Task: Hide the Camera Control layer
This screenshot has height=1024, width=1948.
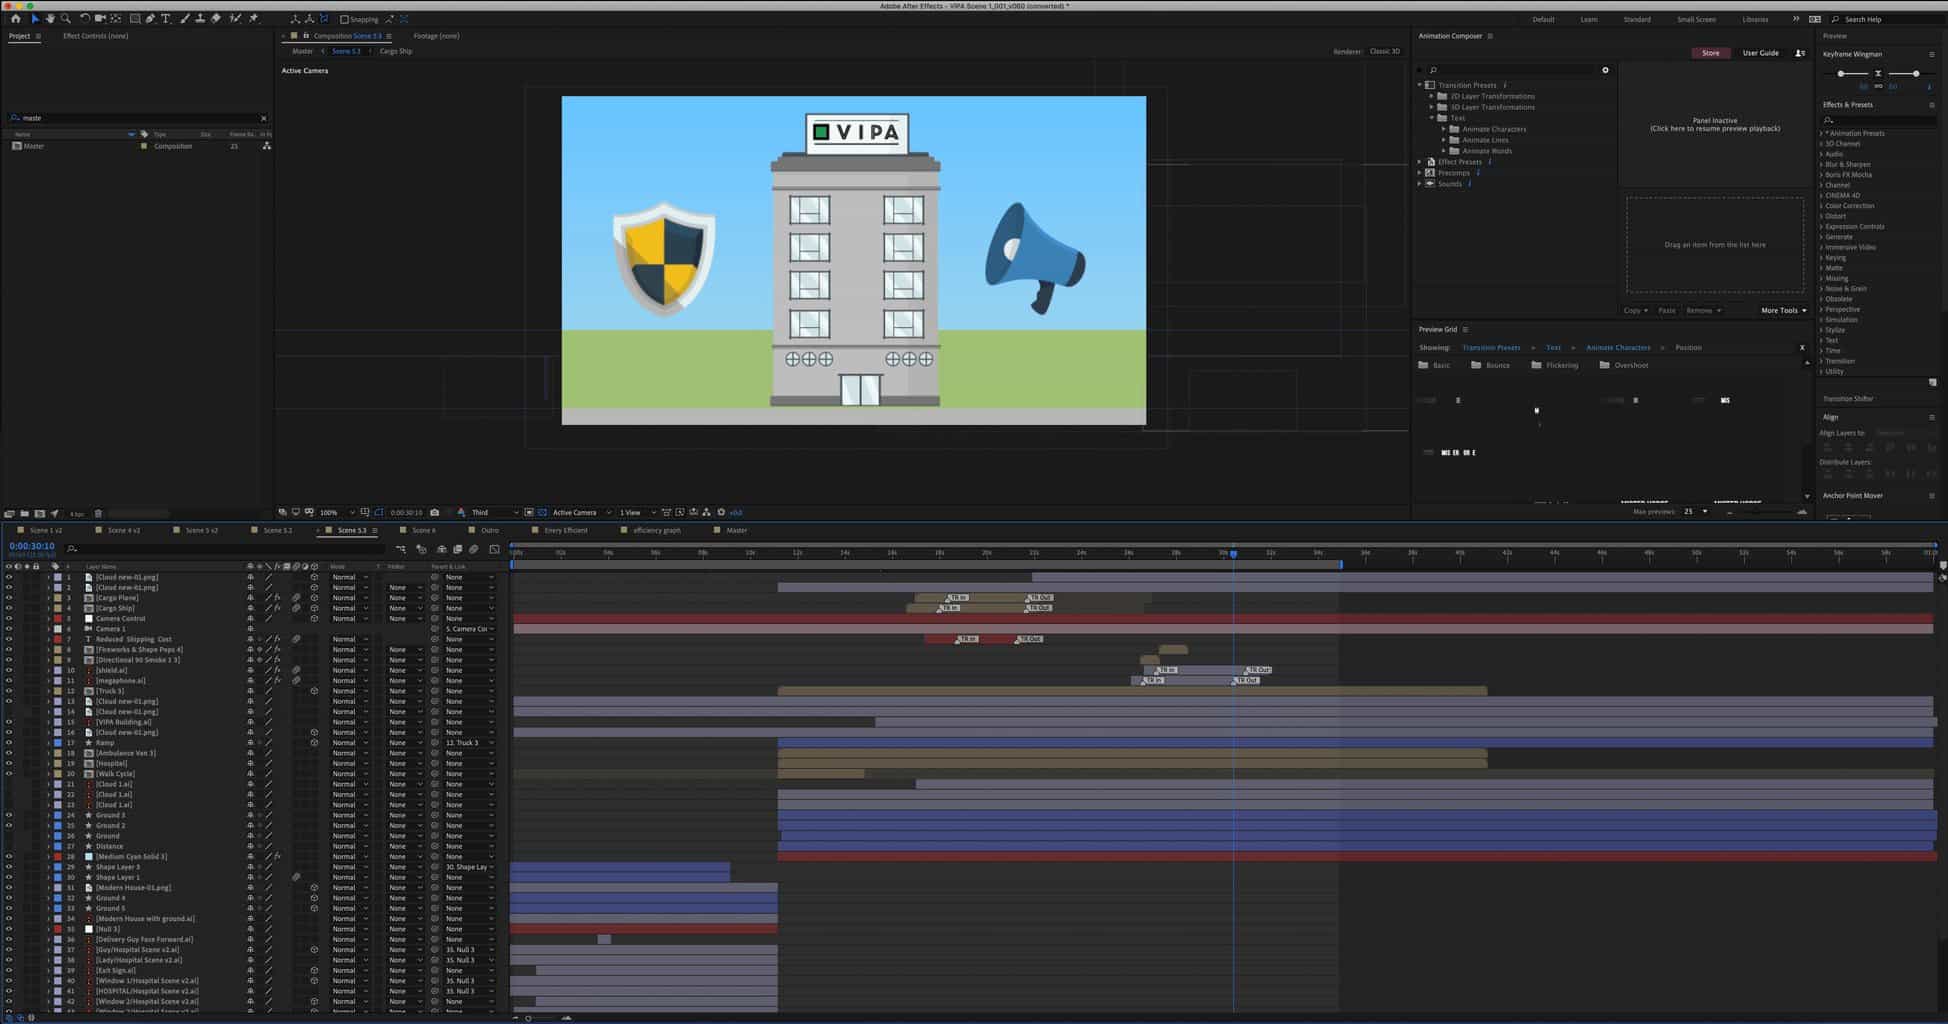Action: [x=9, y=619]
